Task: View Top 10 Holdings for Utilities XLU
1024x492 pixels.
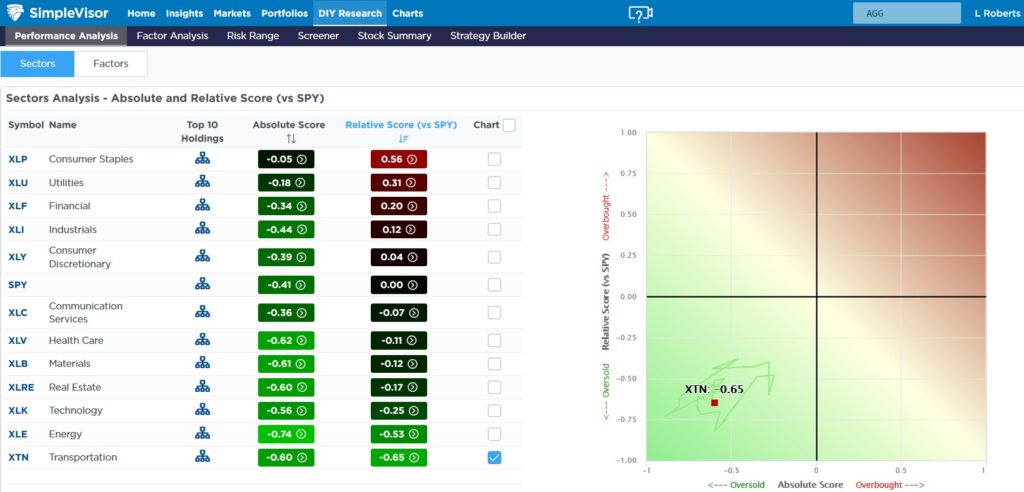Action: point(202,182)
